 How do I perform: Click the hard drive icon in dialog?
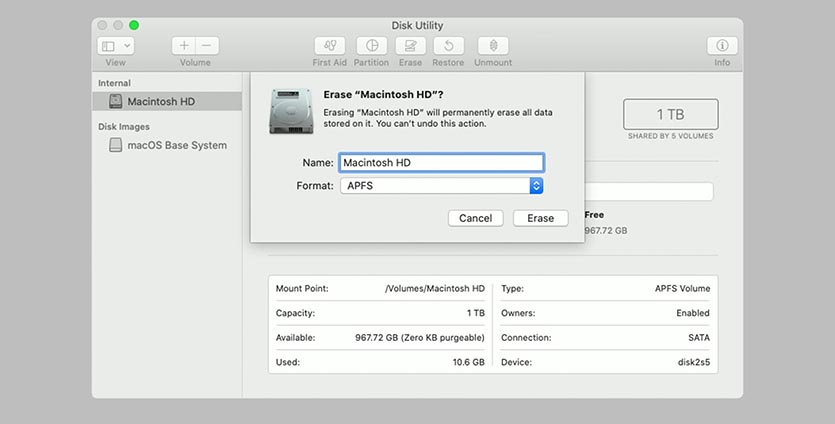(x=291, y=111)
